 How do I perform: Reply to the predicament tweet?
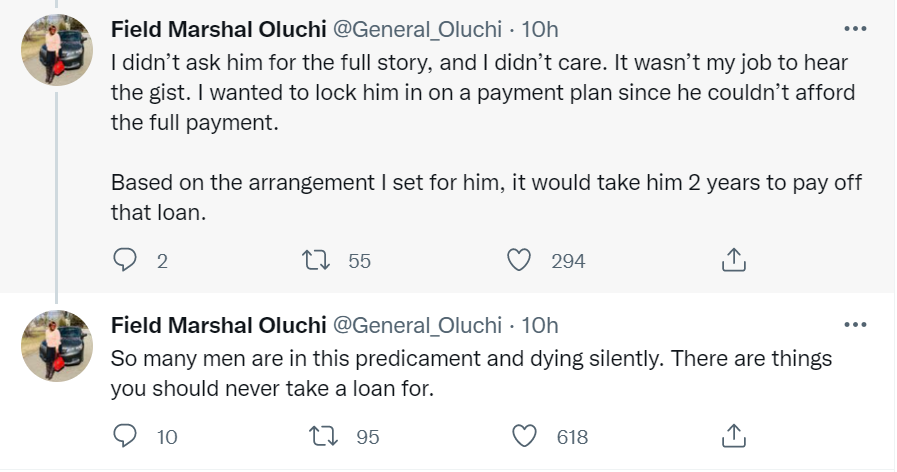point(125,437)
